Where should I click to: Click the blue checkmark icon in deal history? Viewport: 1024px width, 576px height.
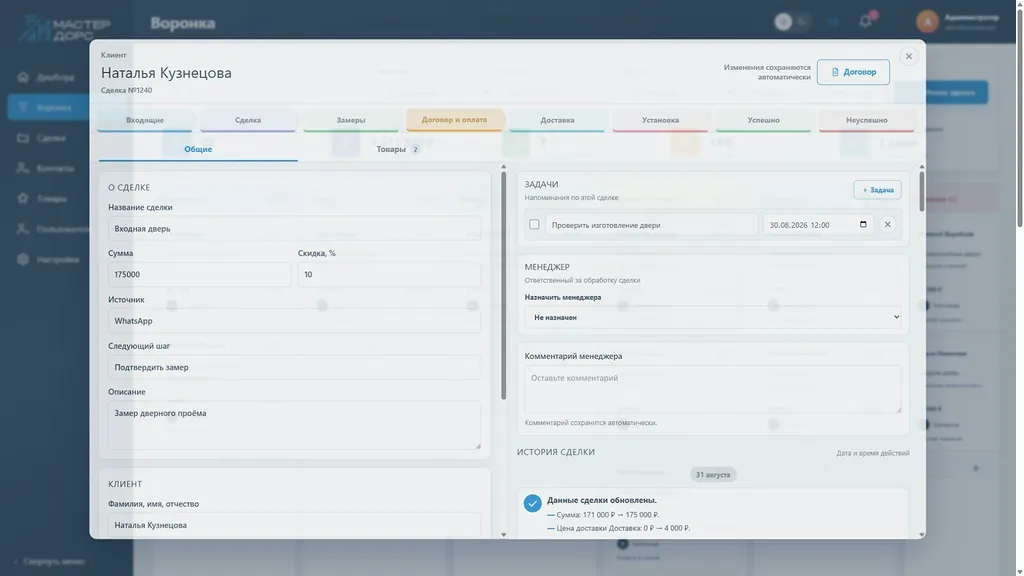point(532,503)
